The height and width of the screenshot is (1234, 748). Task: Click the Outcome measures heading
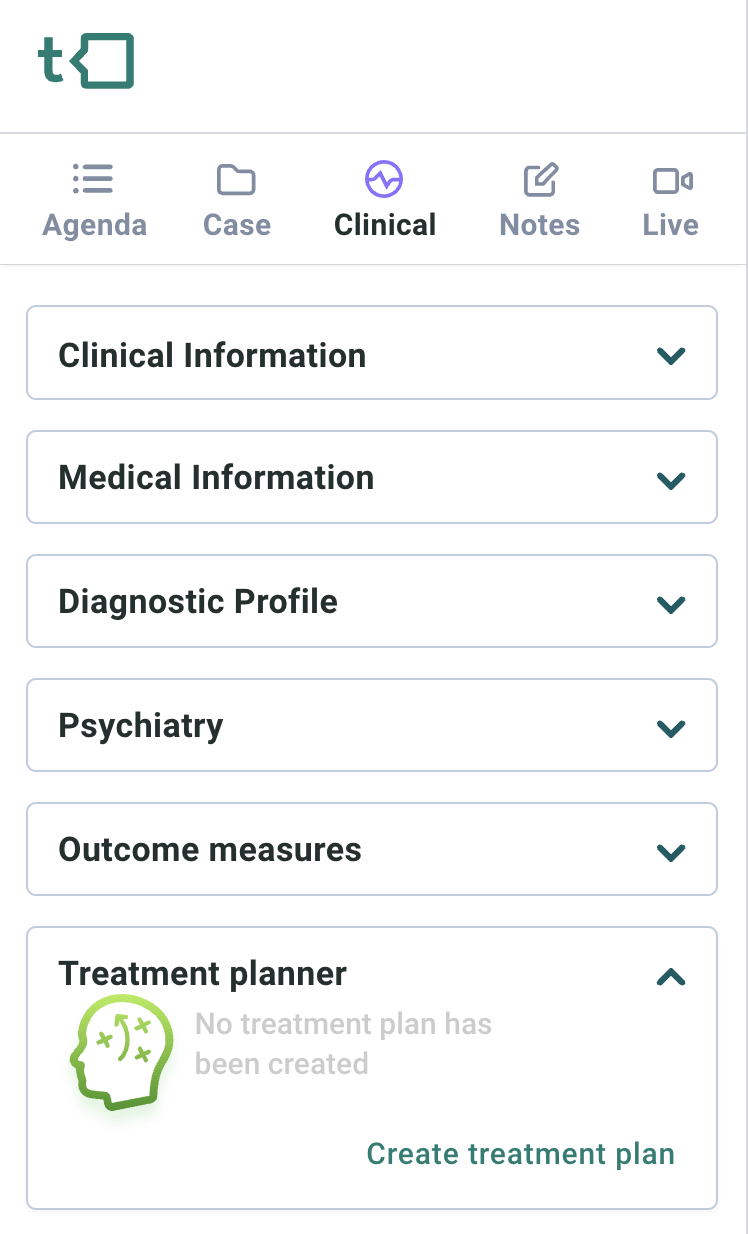(210, 850)
